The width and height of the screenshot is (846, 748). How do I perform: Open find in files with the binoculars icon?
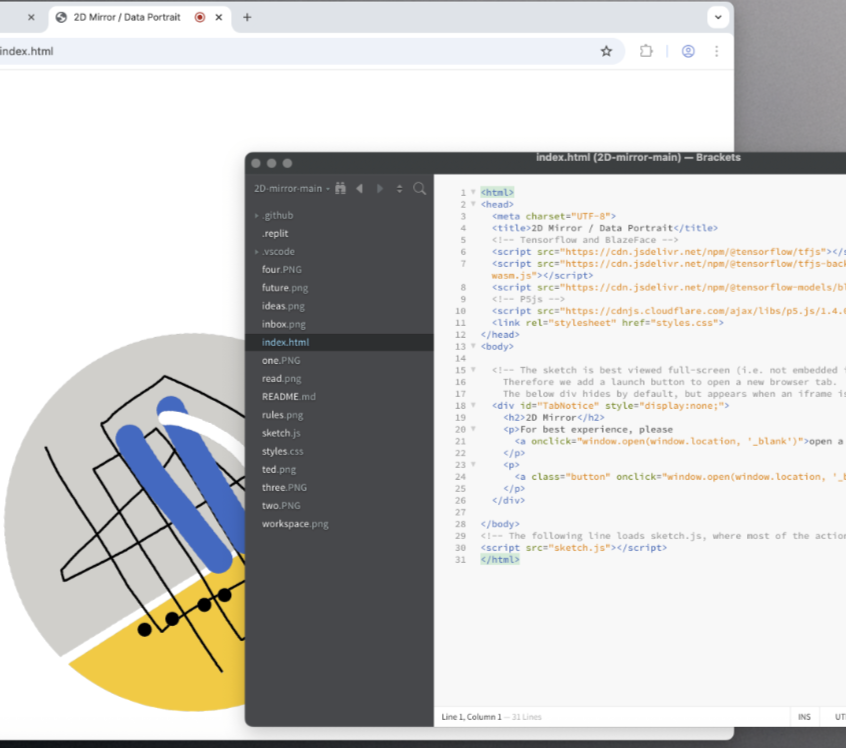pos(340,188)
